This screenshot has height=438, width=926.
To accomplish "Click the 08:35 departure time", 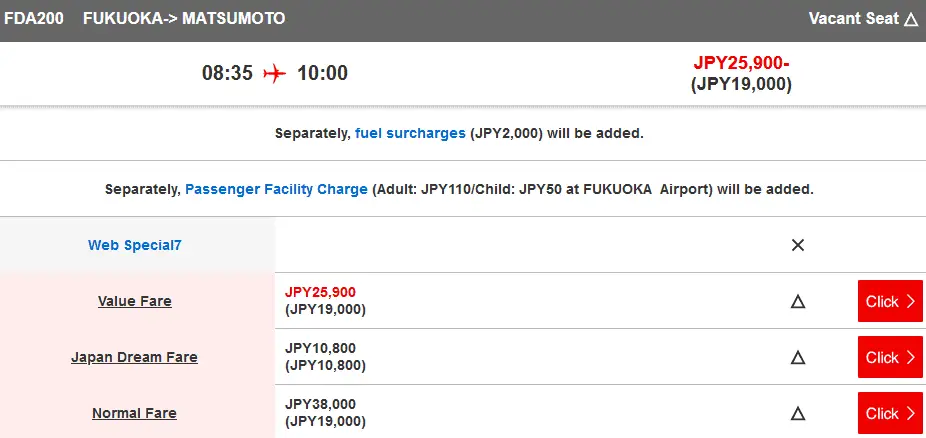I will (x=227, y=73).
